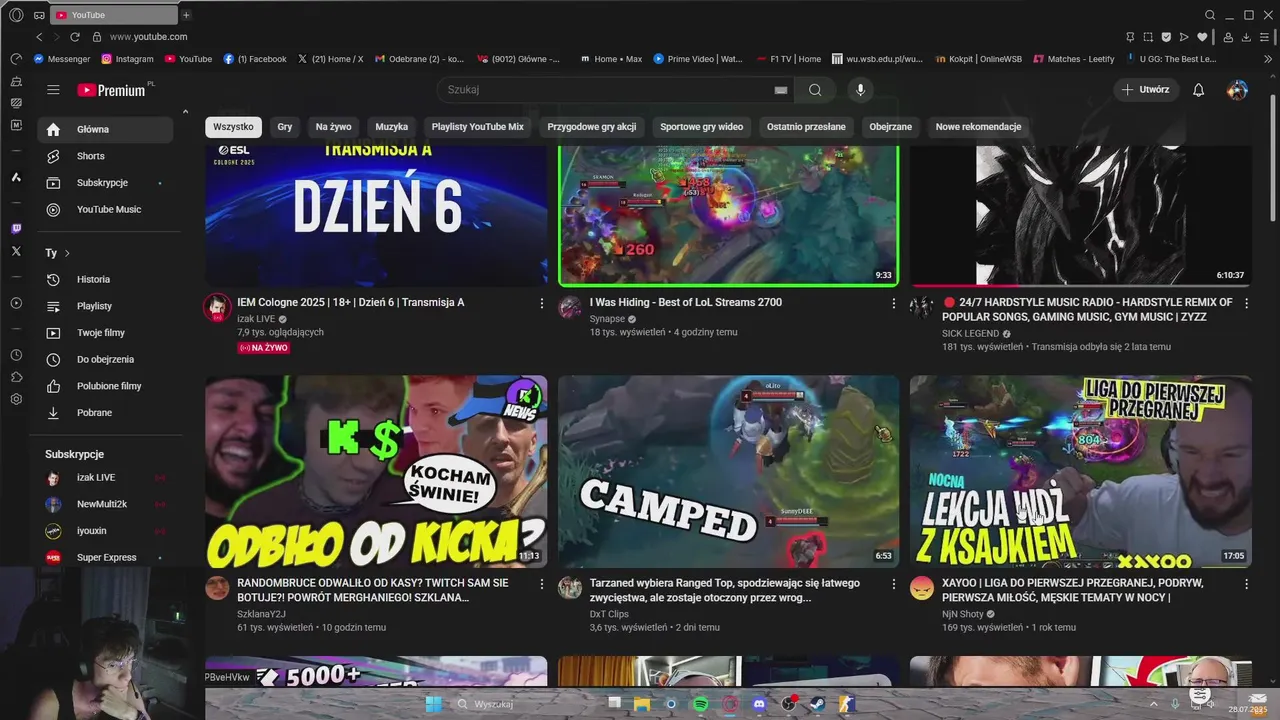
Task: Click the Windows taskbar Wyszukaj search box
Action: [530, 704]
